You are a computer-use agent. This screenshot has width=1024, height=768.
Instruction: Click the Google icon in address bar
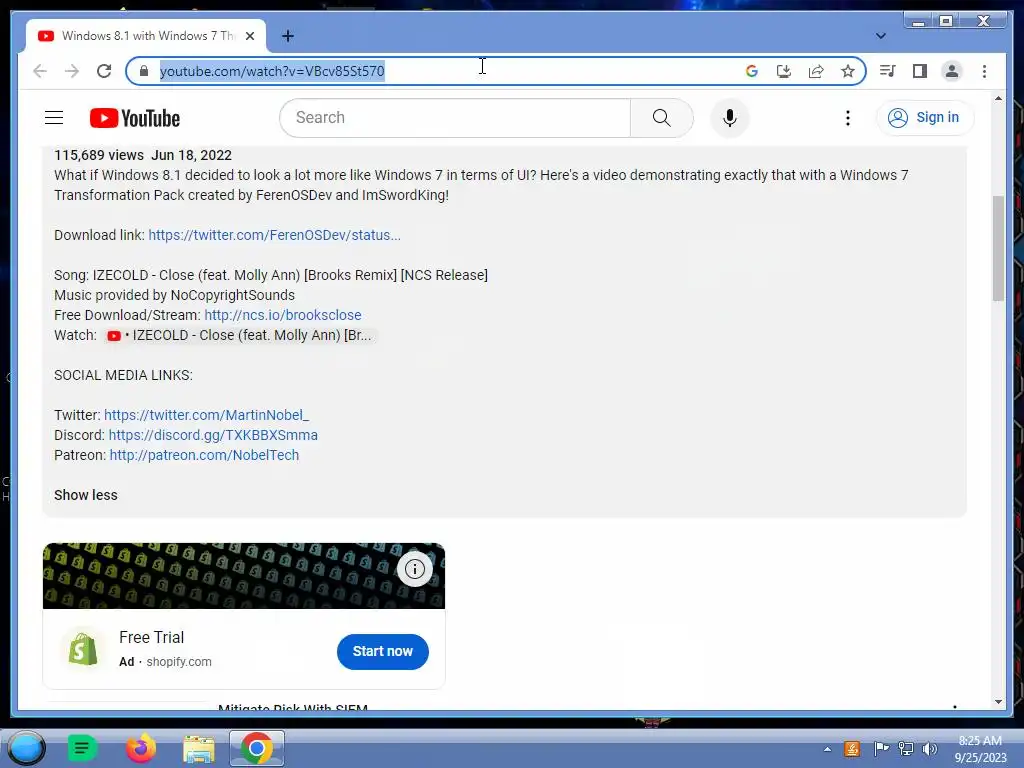tap(752, 71)
